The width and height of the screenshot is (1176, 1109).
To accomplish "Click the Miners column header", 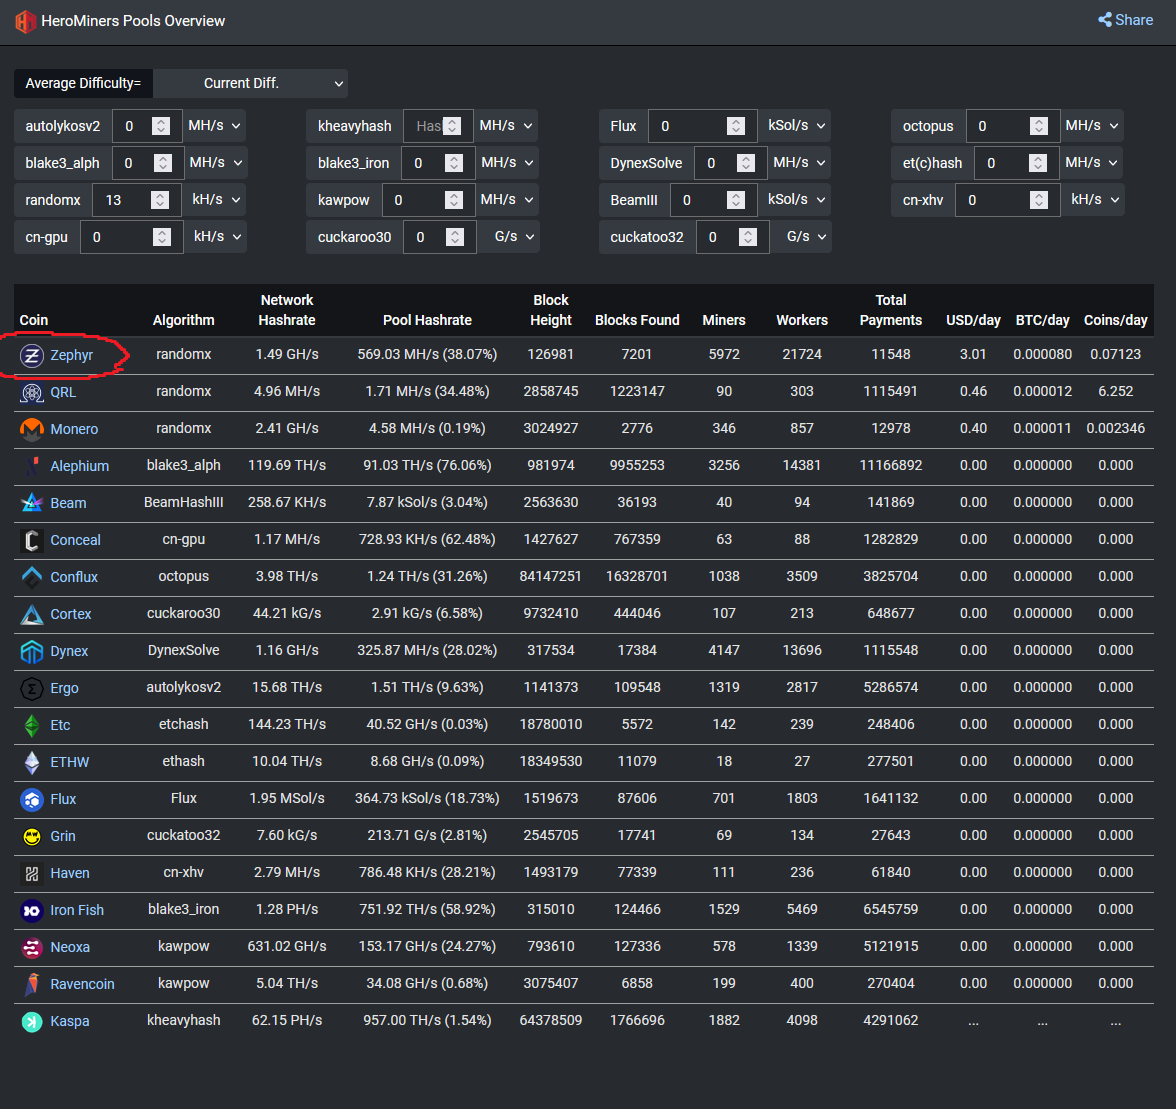I will (x=724, y=320).
